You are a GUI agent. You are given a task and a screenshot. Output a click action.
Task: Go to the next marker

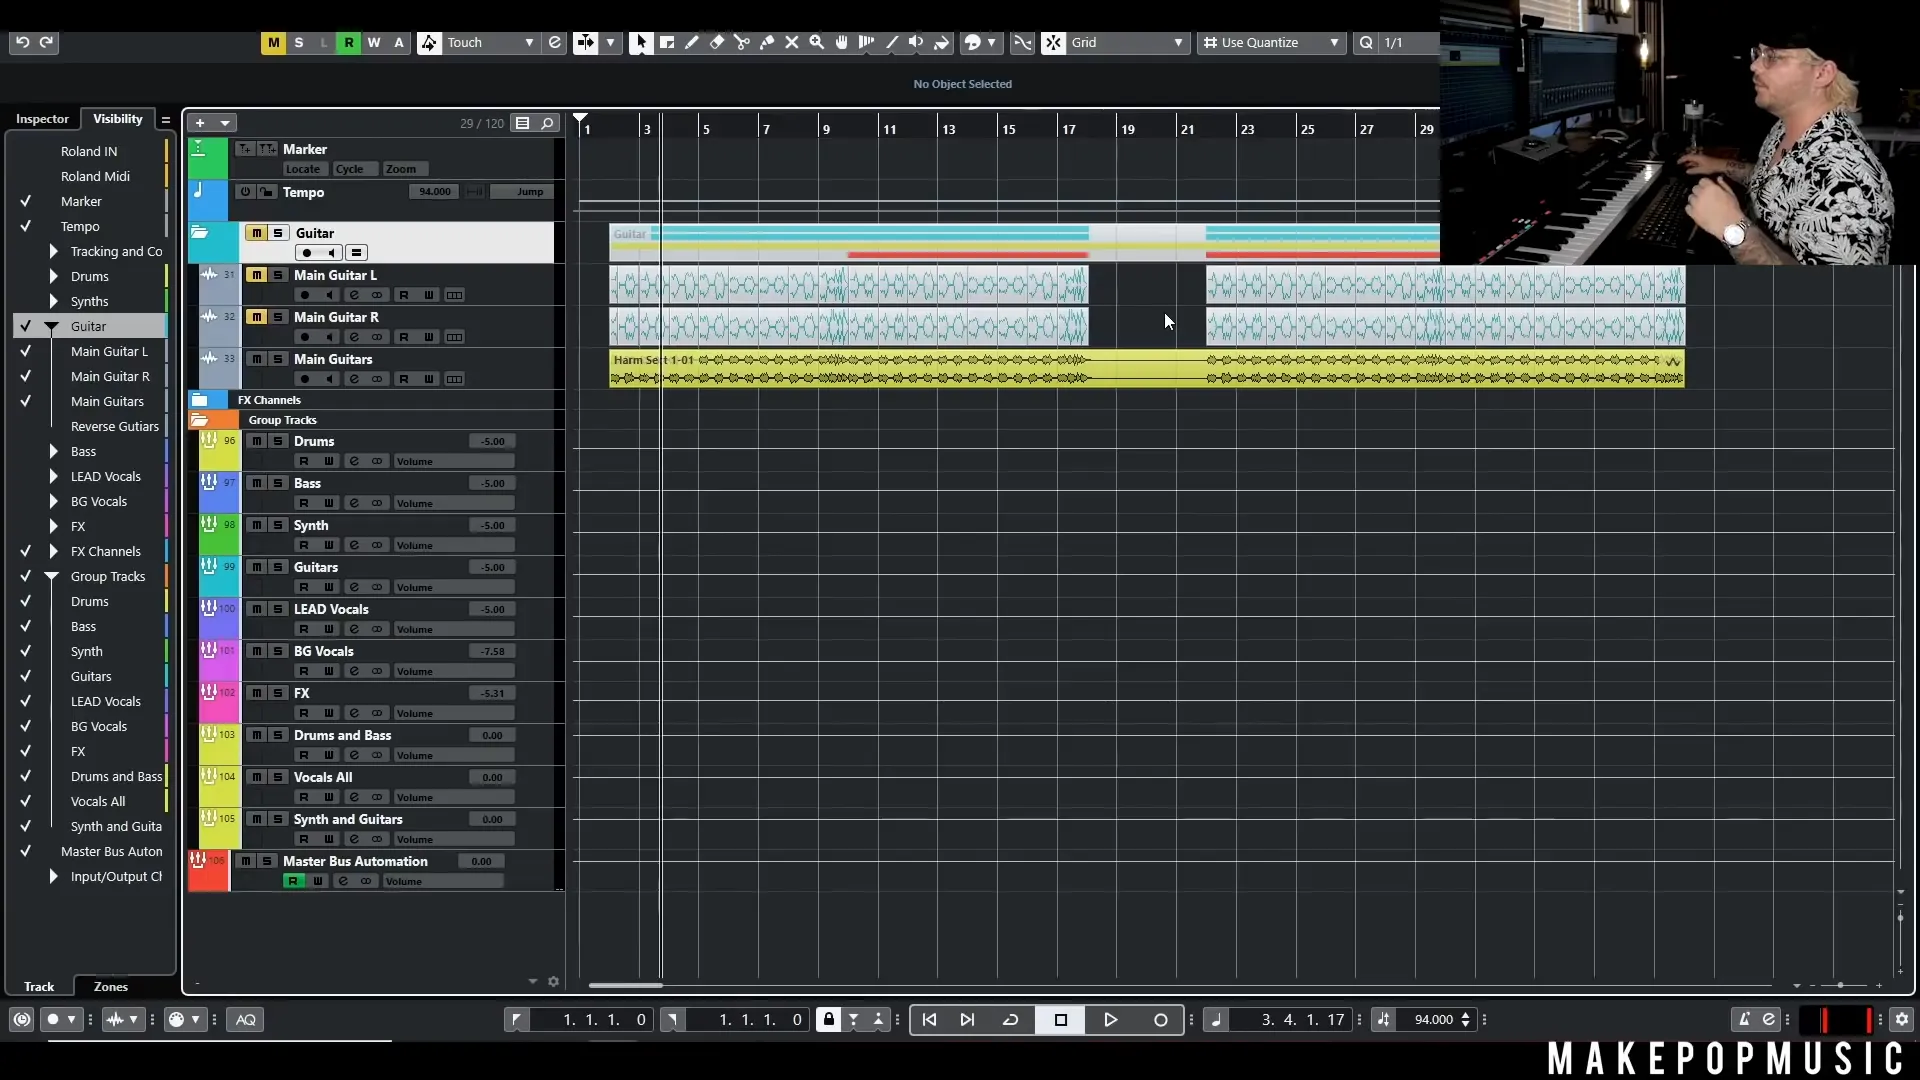pos(967,1019)
